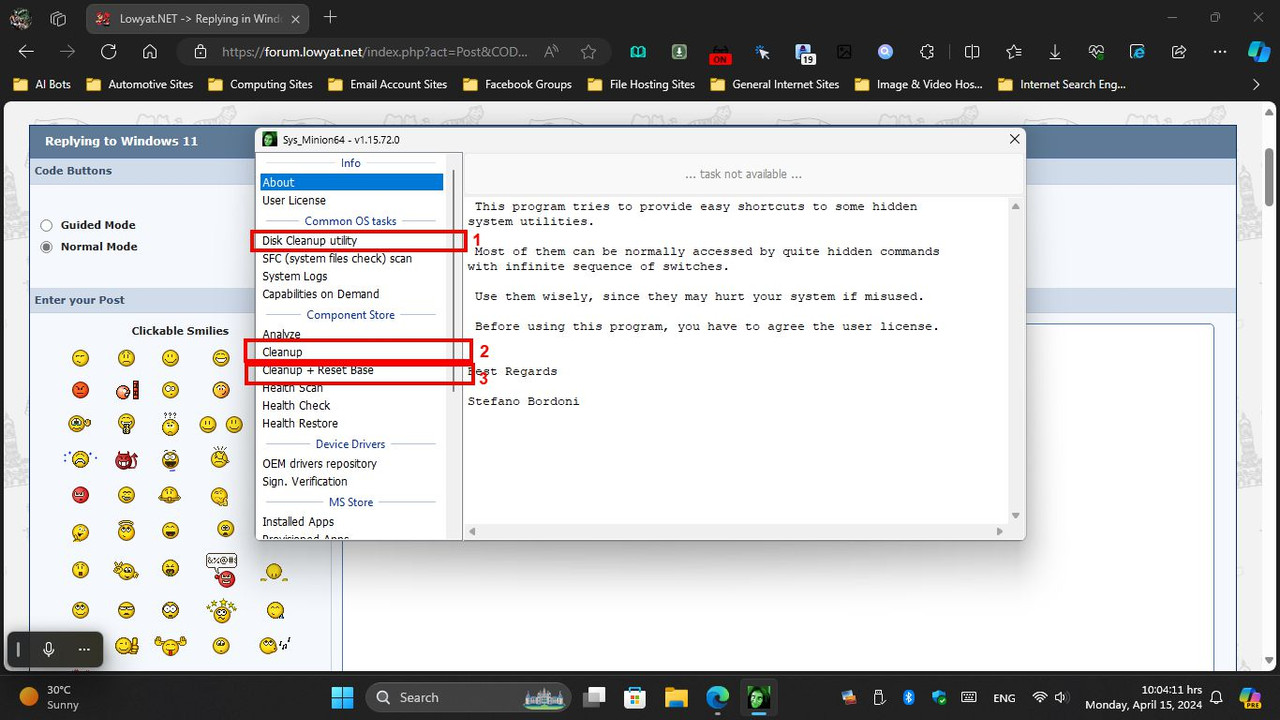Reload page in Internet Explorer mode
The height and width of the screenshot is (720, 1280).
[x=1137, y=52]
